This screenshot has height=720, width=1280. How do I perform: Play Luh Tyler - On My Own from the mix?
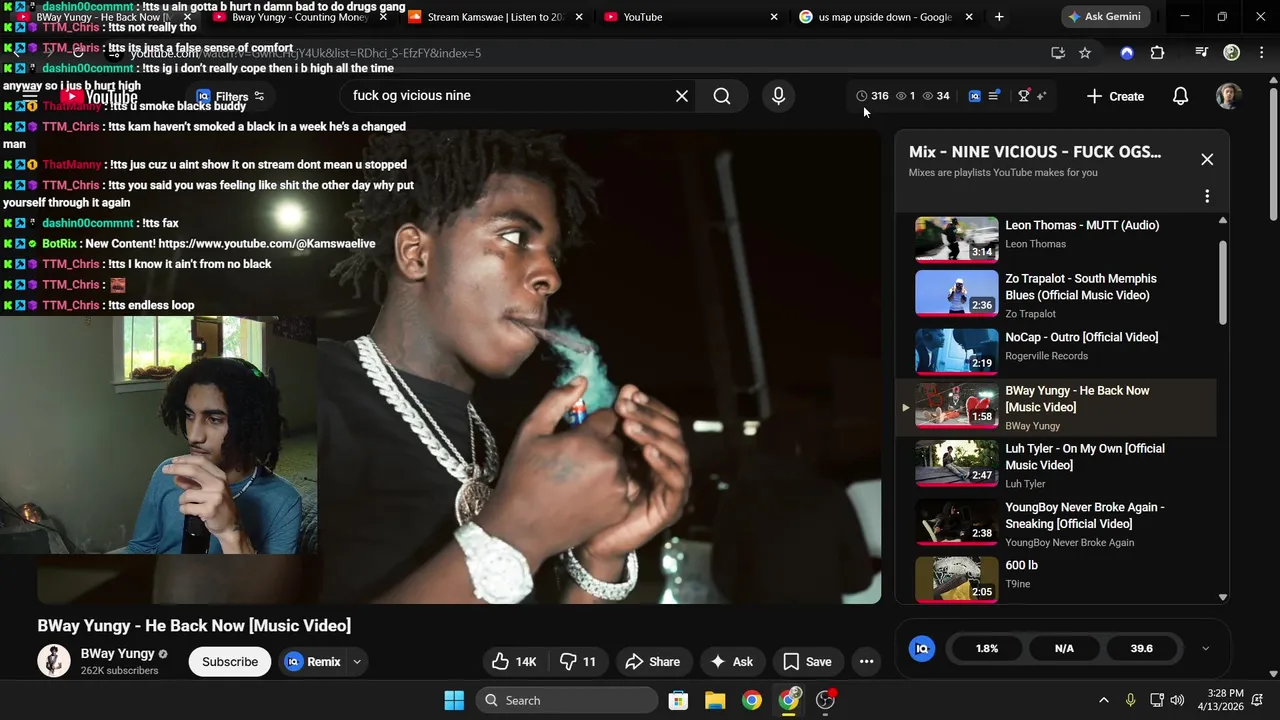pos(1065,465)
